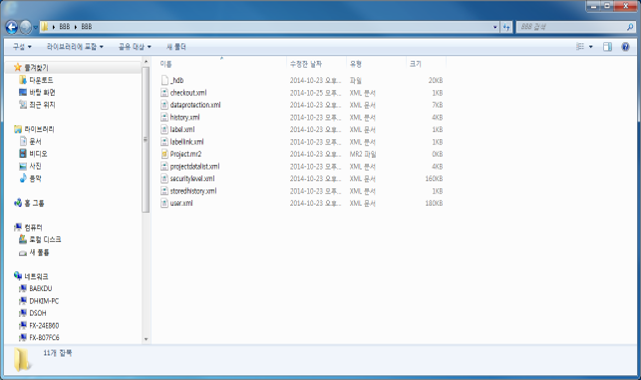Select the _hdb file icon

pos(164,80)
